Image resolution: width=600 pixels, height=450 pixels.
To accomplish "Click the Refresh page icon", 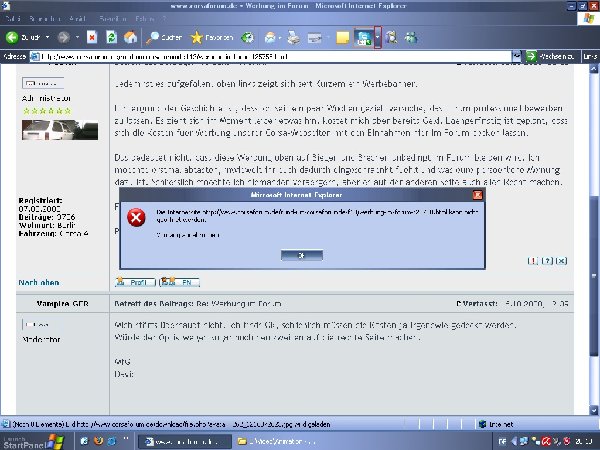I will [x=111, y=37].
